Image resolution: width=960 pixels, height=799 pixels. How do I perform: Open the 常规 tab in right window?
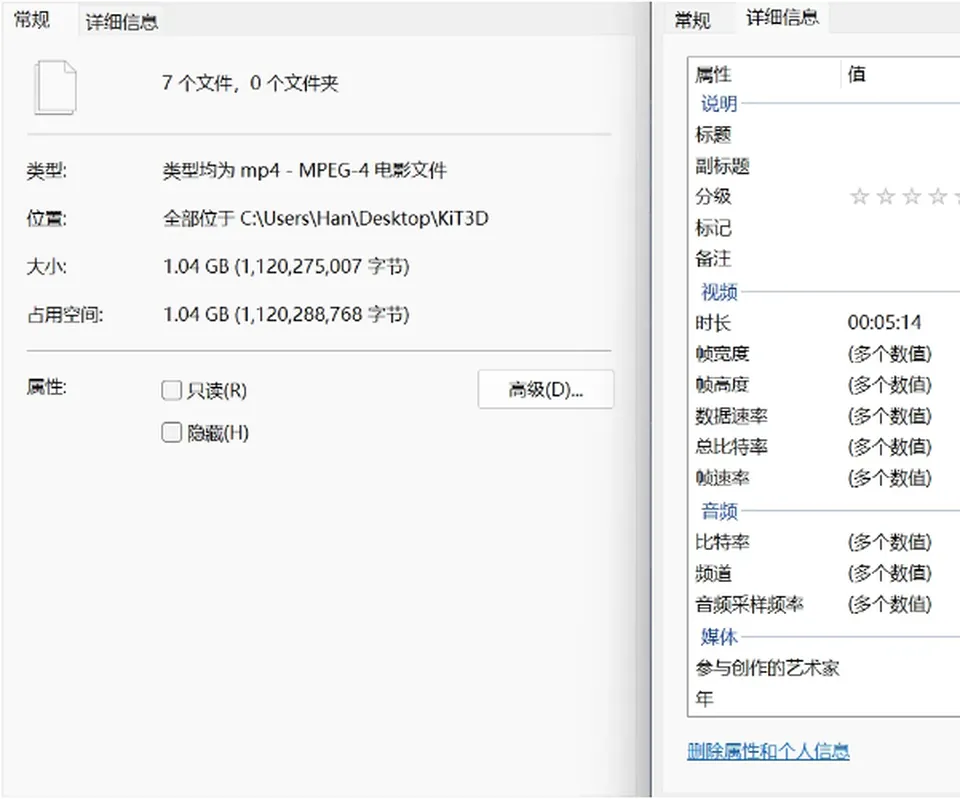click(692, 20)
